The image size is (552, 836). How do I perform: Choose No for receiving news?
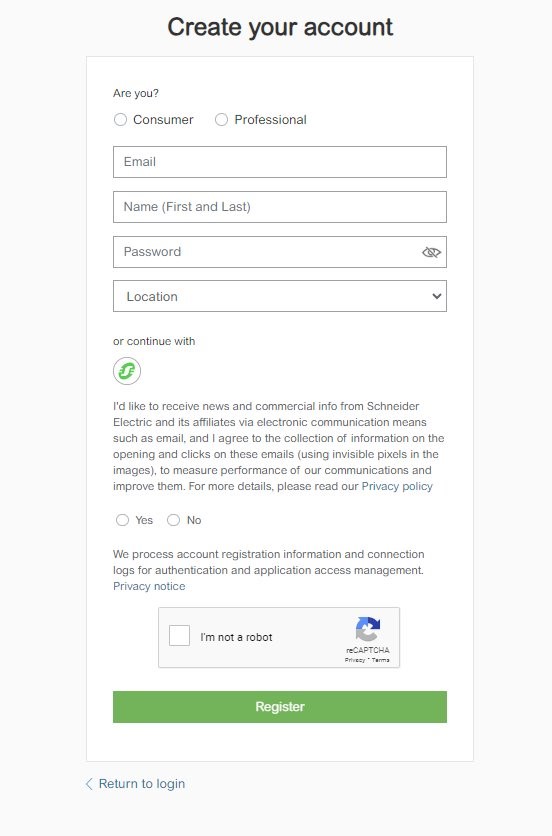173,520
